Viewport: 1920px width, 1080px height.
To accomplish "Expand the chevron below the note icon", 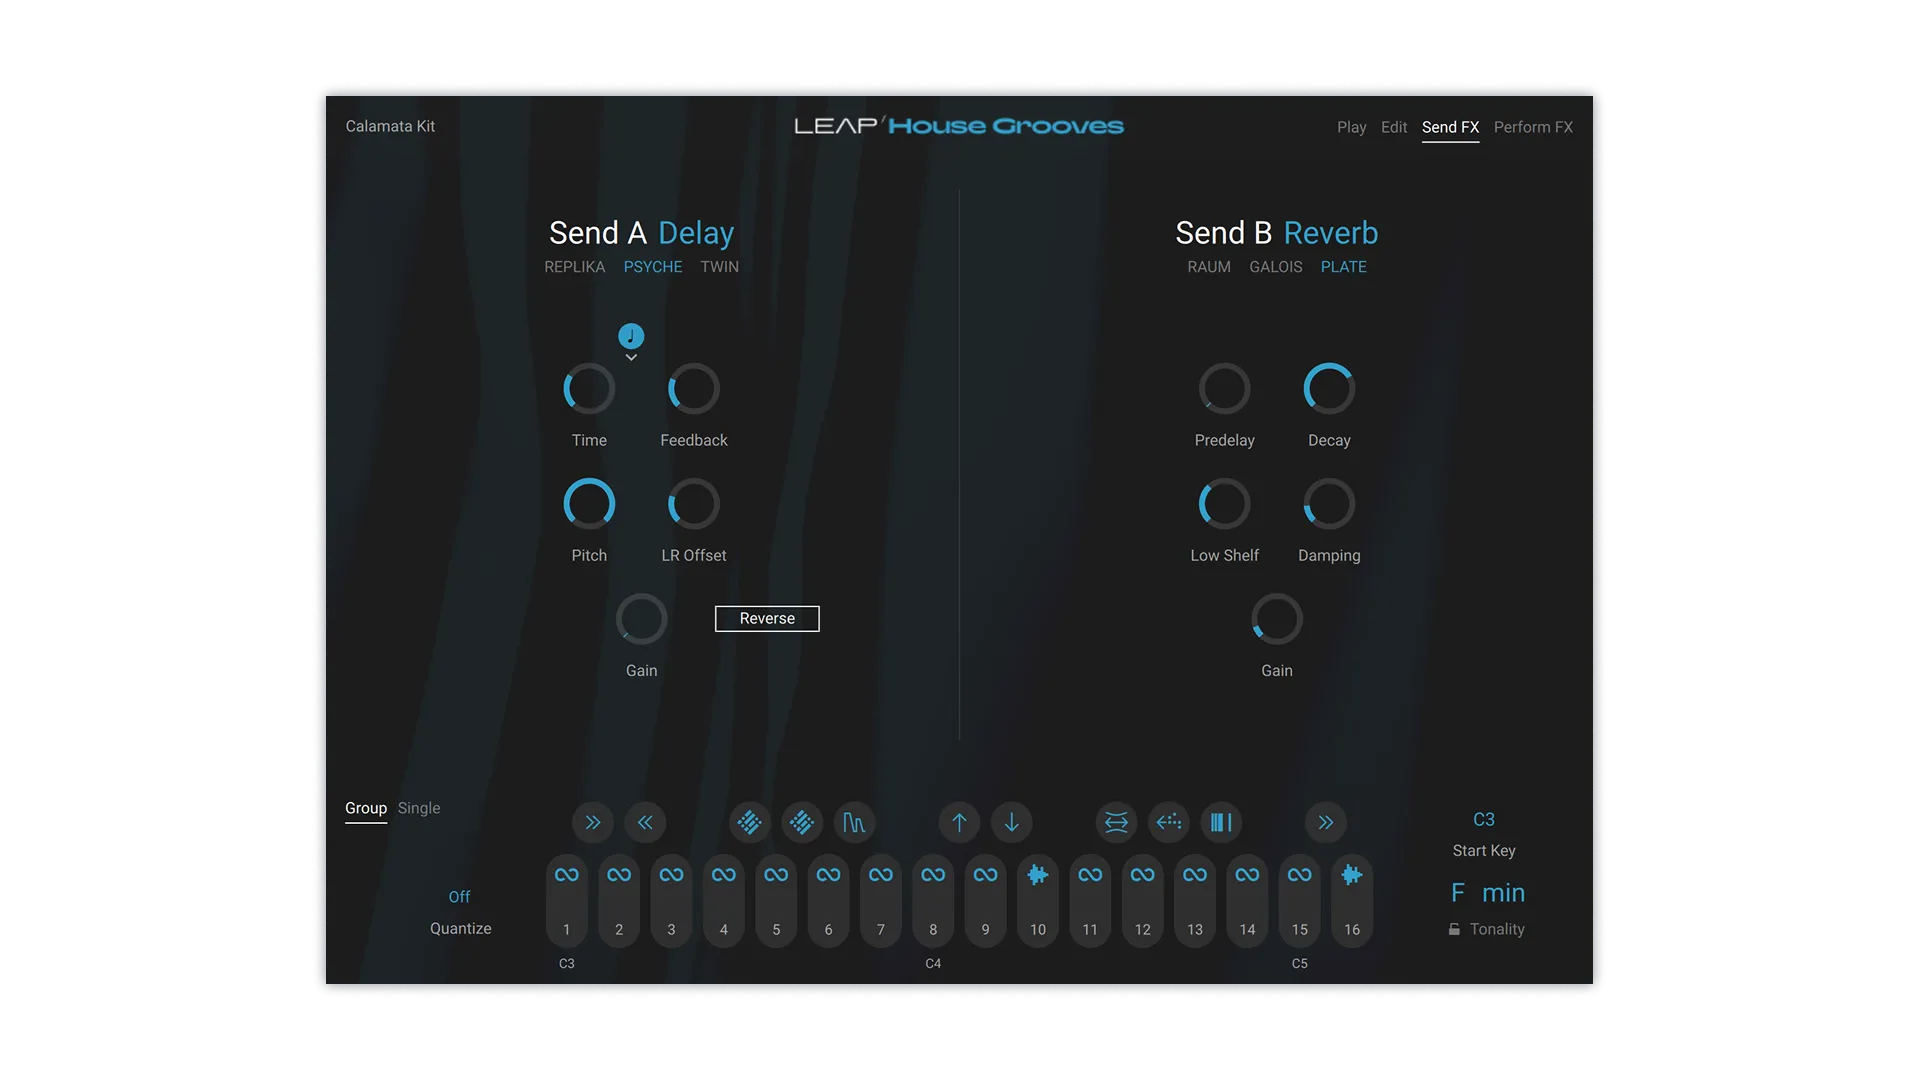I will click(x=631, y=358).
